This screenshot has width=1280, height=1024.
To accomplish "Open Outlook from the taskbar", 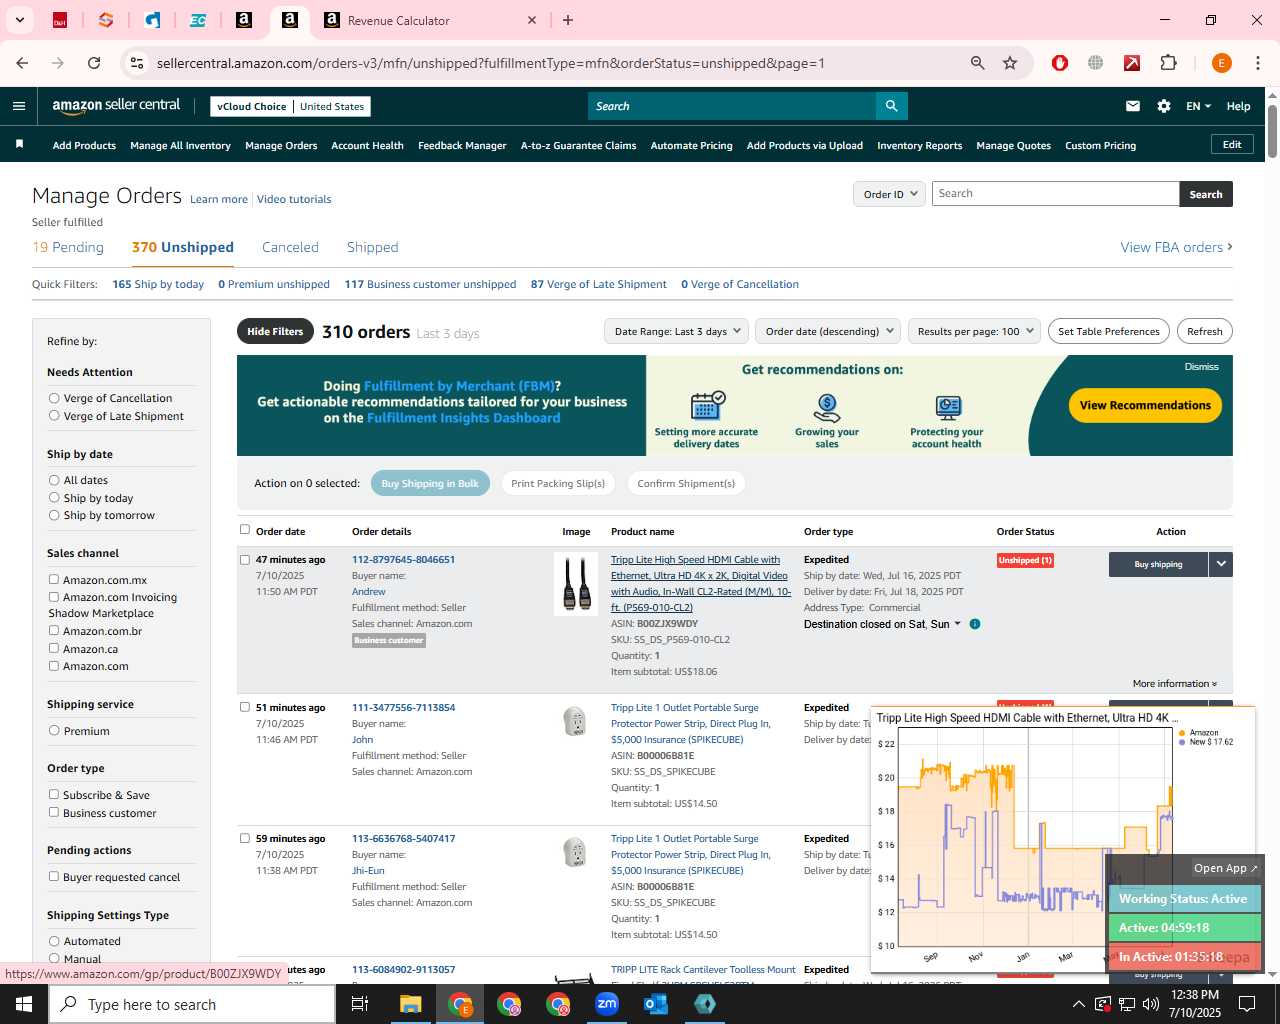I will (x=656, y=1004).
